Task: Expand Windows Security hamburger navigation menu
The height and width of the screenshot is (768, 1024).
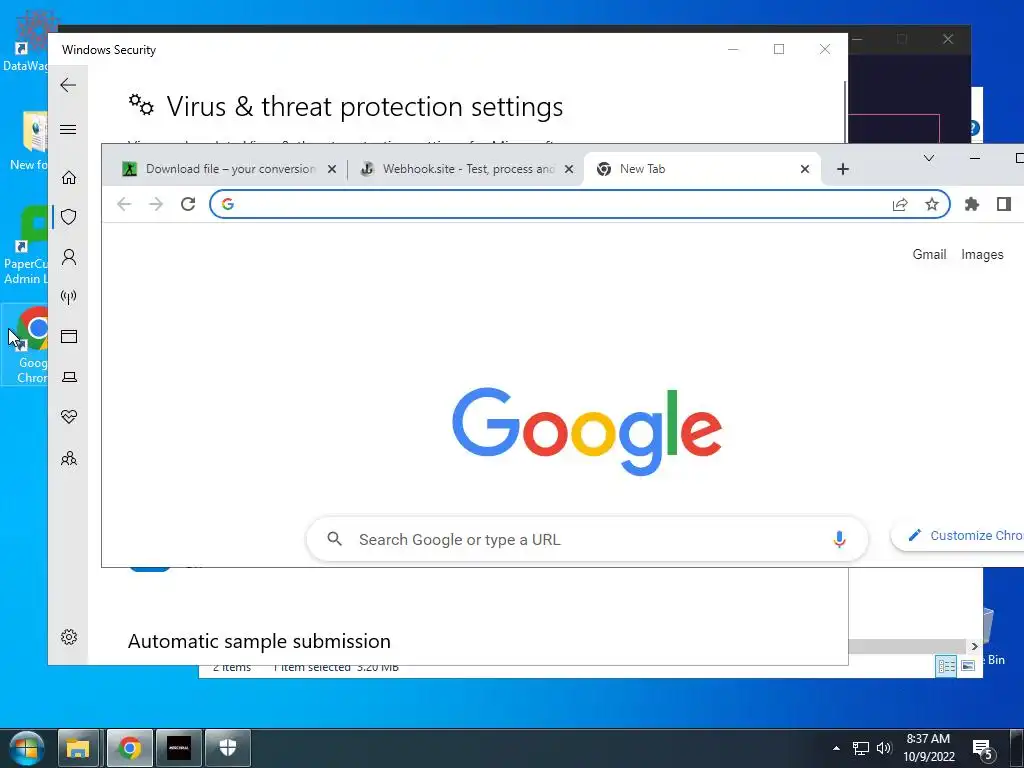Action: (x=68, y=129)
